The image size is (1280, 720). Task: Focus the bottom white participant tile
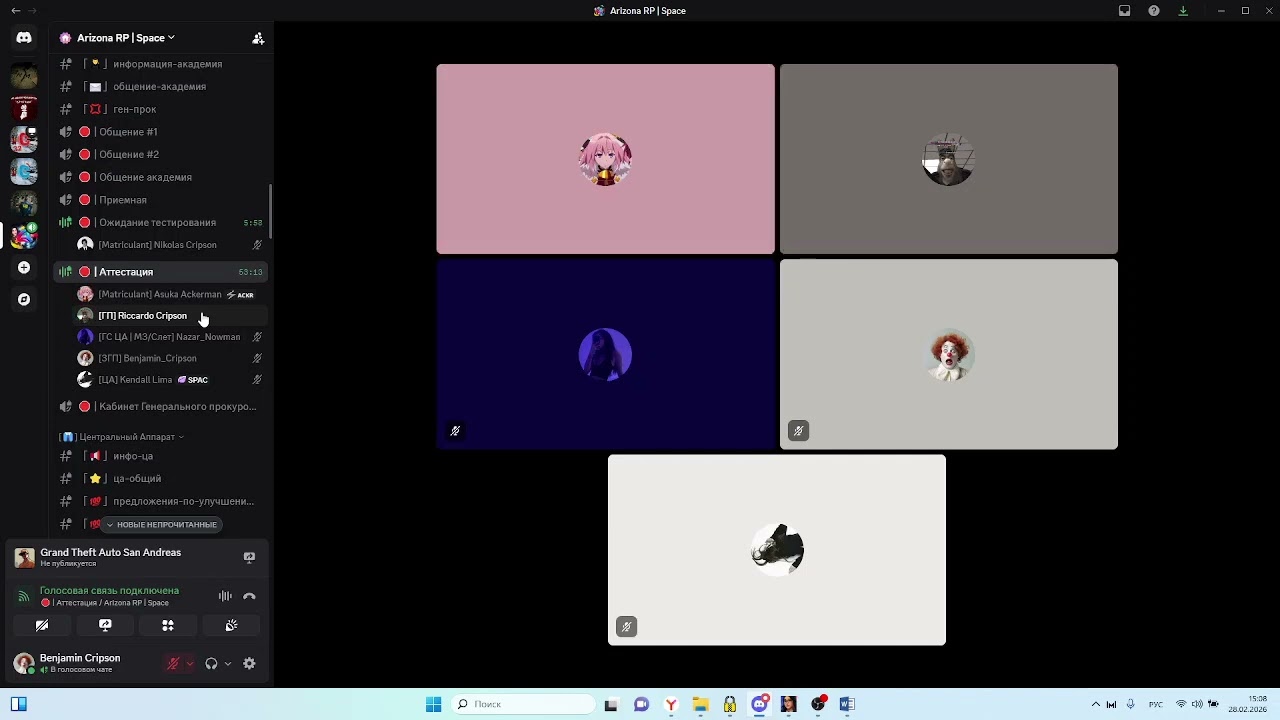click(x=777, y=550)
